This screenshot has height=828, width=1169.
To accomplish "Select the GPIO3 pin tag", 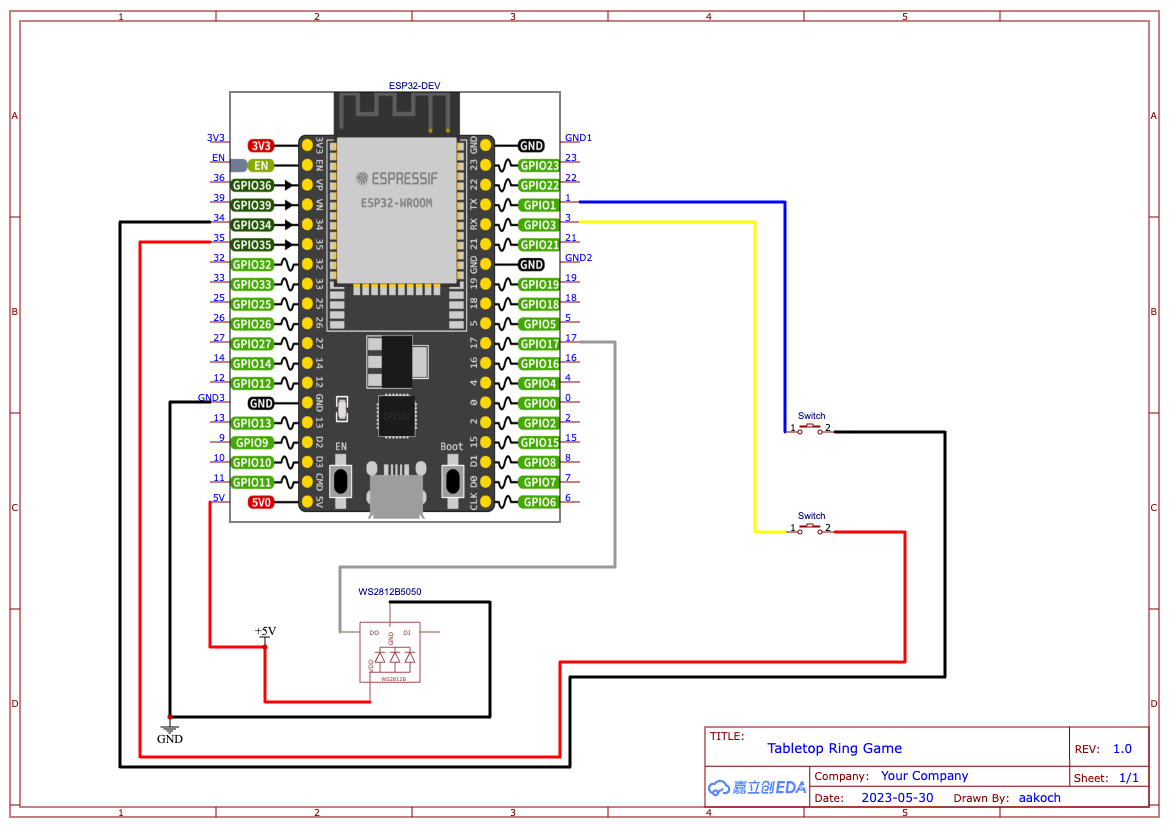I will 539,225.
